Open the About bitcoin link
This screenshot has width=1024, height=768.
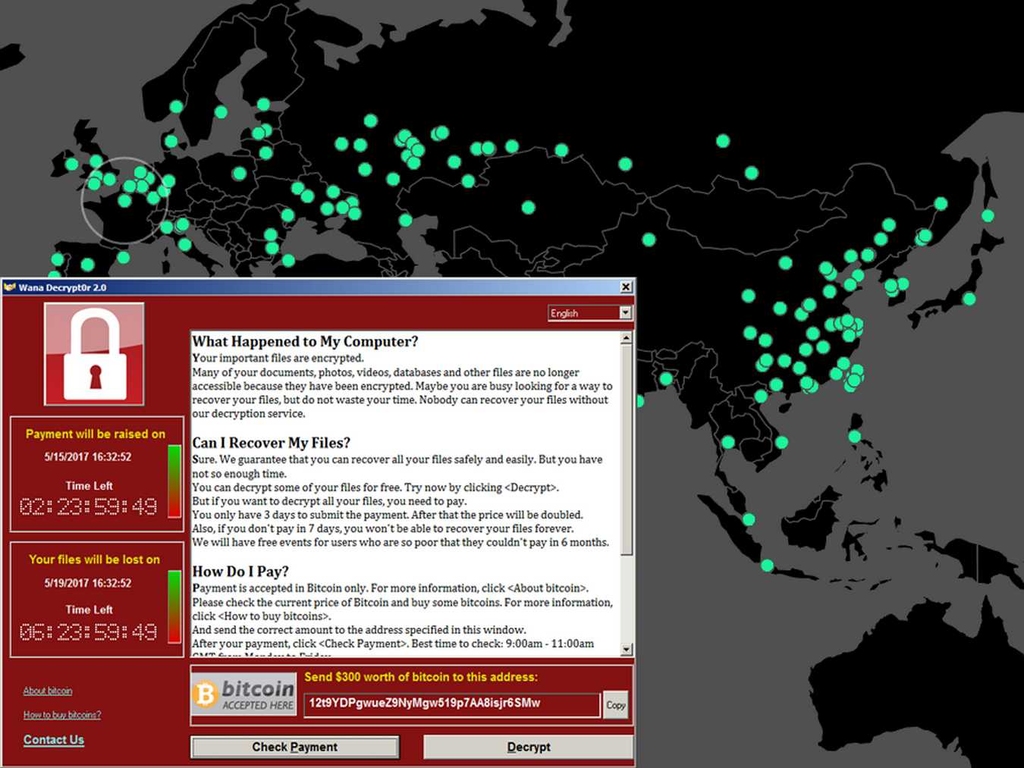click(x=48, y=691)
